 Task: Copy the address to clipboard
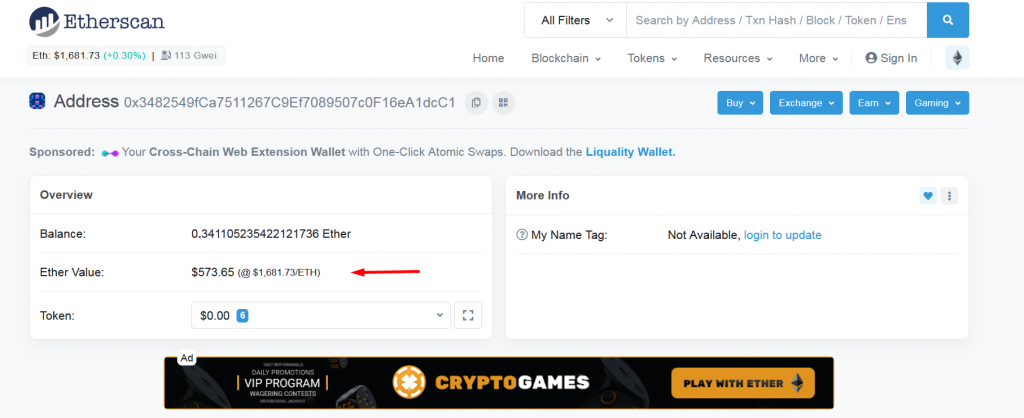pyautogui.click(x=477, y=102)
